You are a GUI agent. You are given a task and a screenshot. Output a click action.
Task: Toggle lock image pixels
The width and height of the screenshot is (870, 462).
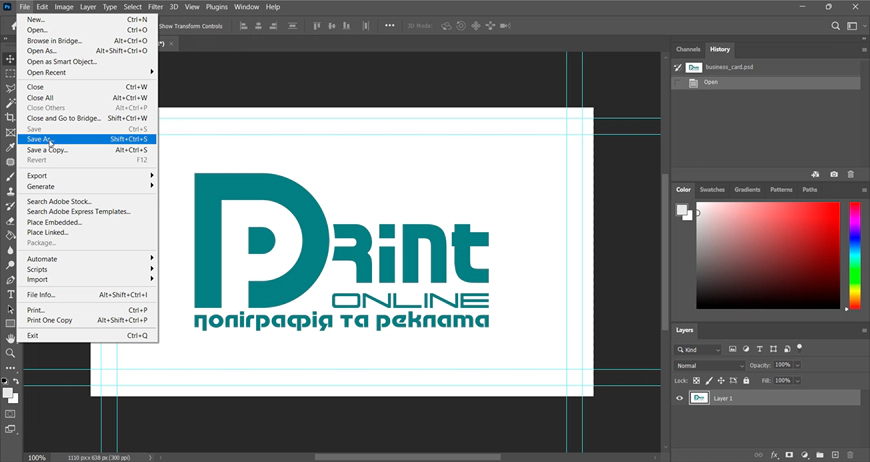(709, 380)
